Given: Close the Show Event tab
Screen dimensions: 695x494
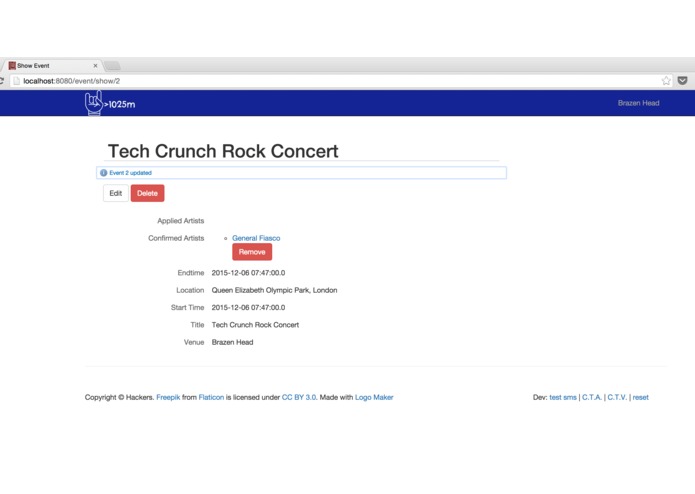Looking at the screenshot, I should point(95,66).
